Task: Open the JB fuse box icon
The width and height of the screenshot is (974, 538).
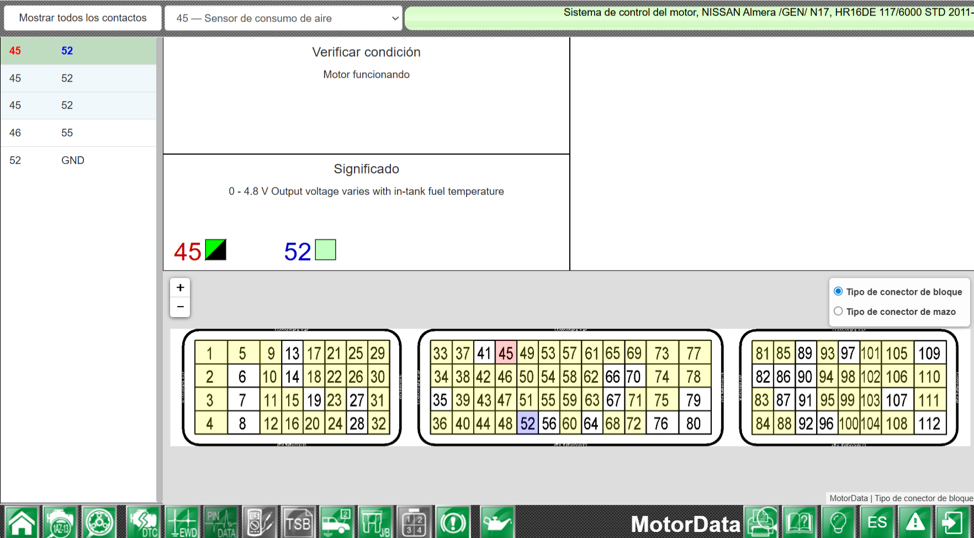Action: point(375,522)
